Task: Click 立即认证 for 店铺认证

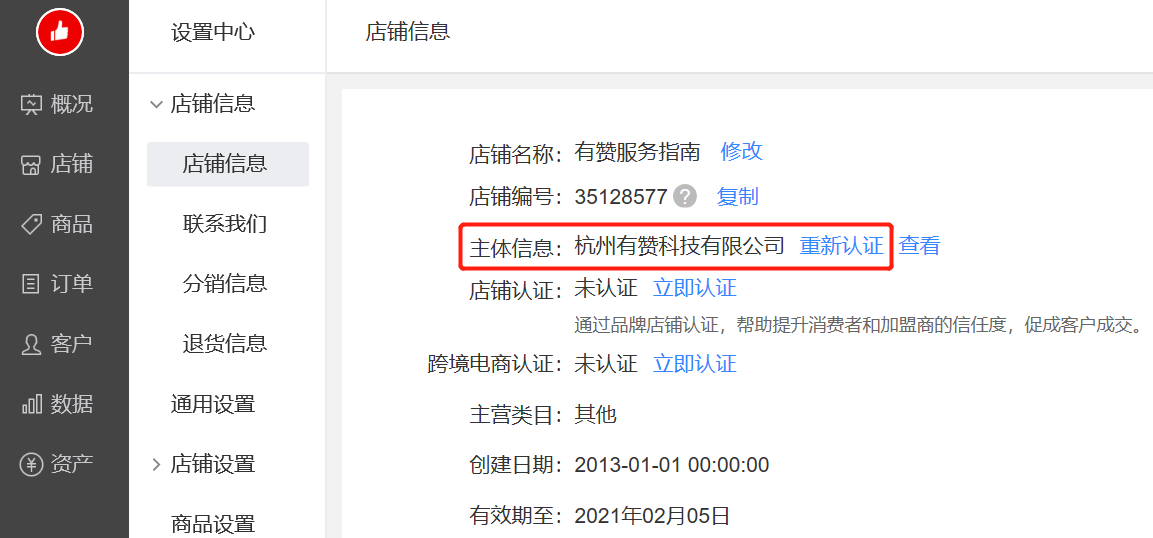Action: (695, 287)
